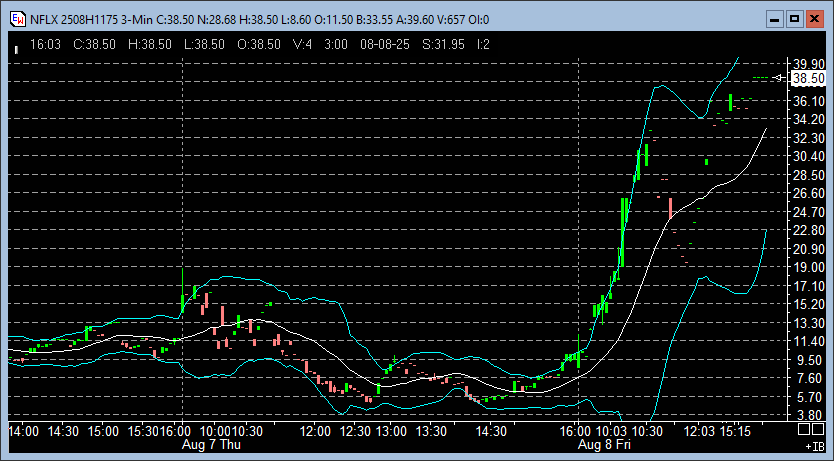
Task: Click the 15:15 time axis label
Action: point(736,431)
